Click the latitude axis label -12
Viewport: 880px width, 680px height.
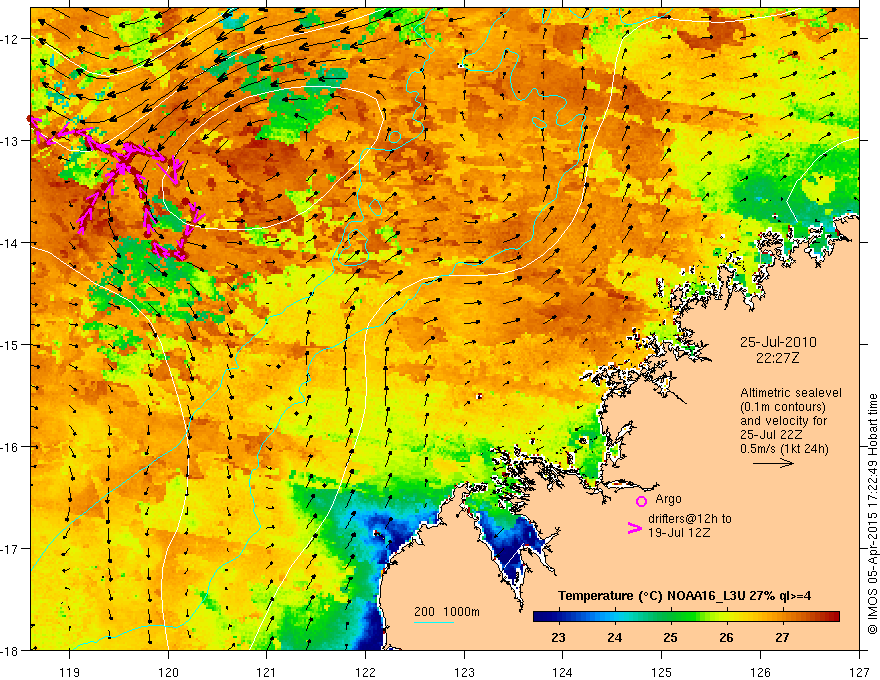tap(10, 39)
